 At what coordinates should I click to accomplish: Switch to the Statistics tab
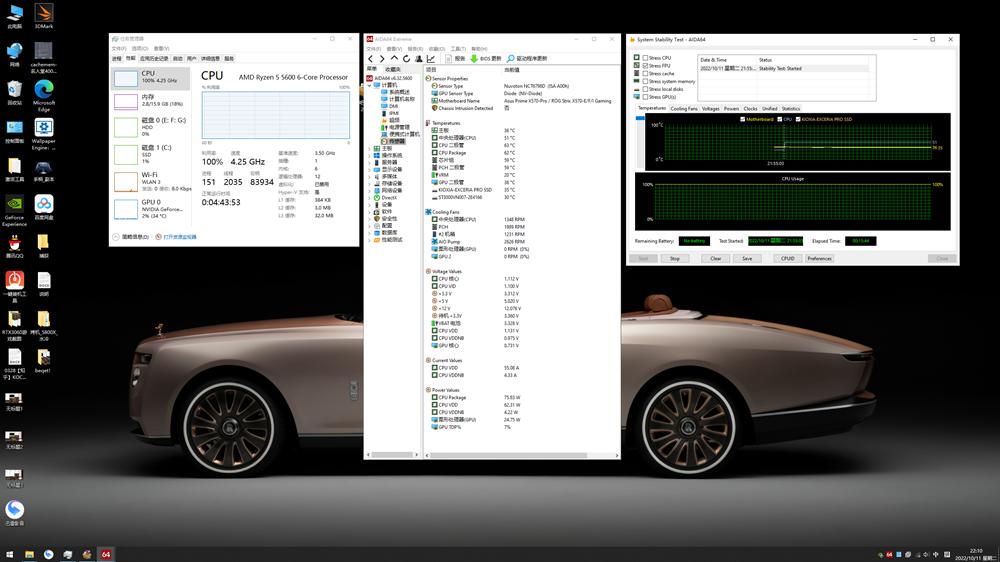click(x=790, y=108)
